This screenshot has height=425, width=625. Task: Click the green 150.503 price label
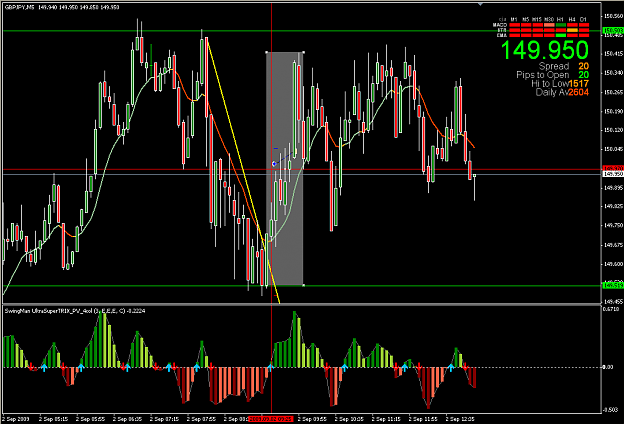pyautogui.click(x=613, y=31)
